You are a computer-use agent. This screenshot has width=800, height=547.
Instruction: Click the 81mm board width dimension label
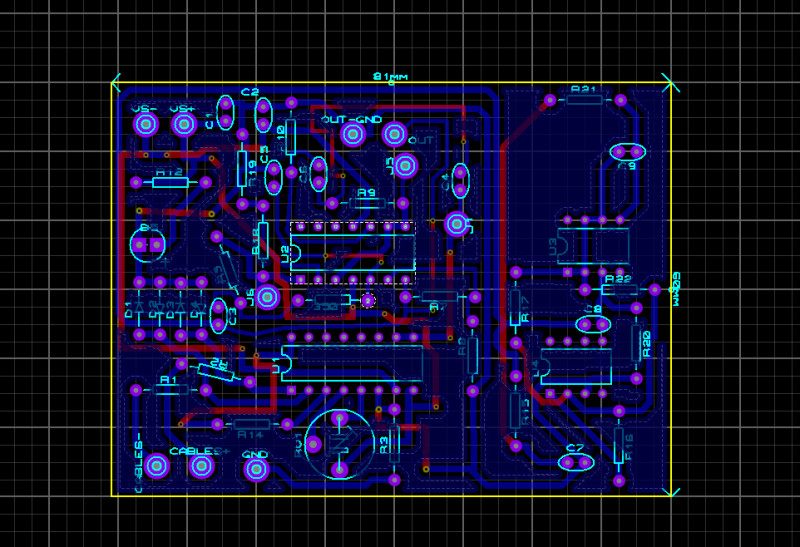tap(390, 77)
